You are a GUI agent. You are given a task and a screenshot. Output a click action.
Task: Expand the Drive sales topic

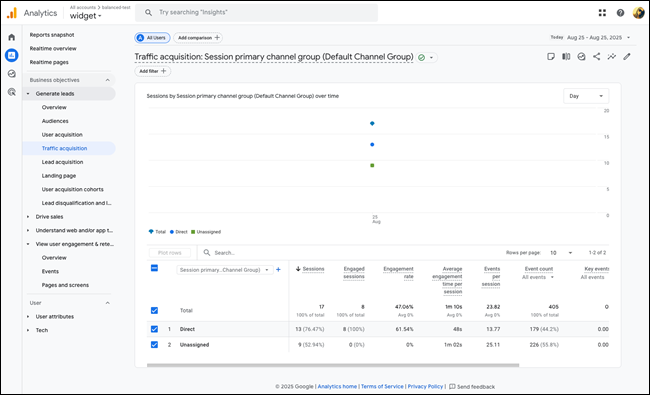coord(28,217)
